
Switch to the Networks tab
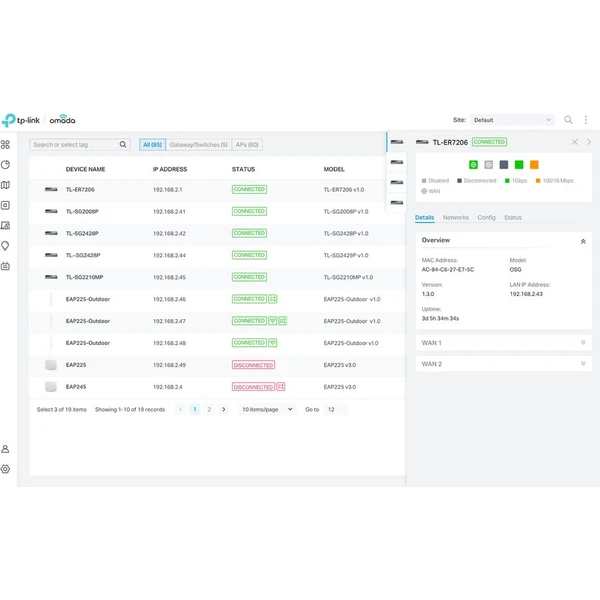455,217
